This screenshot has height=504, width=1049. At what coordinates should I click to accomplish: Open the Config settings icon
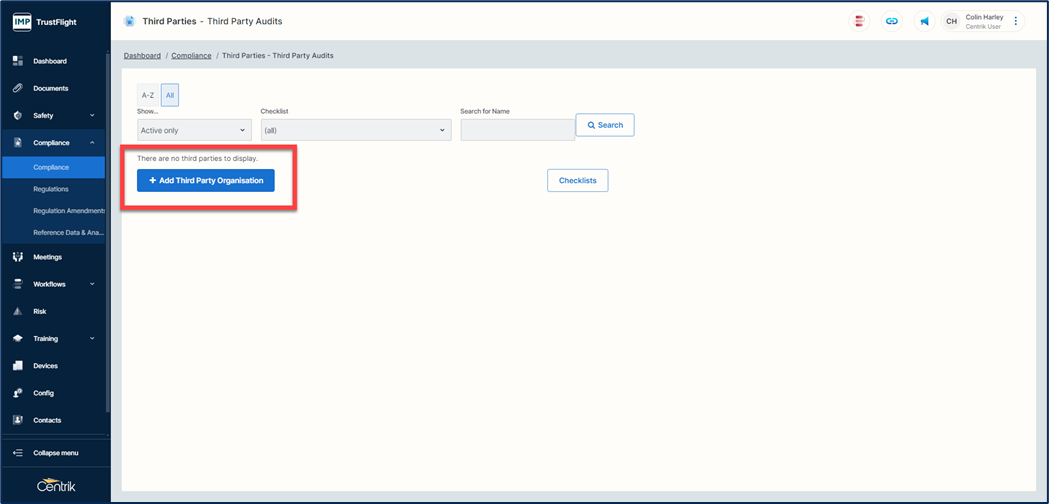pos(18,393)
